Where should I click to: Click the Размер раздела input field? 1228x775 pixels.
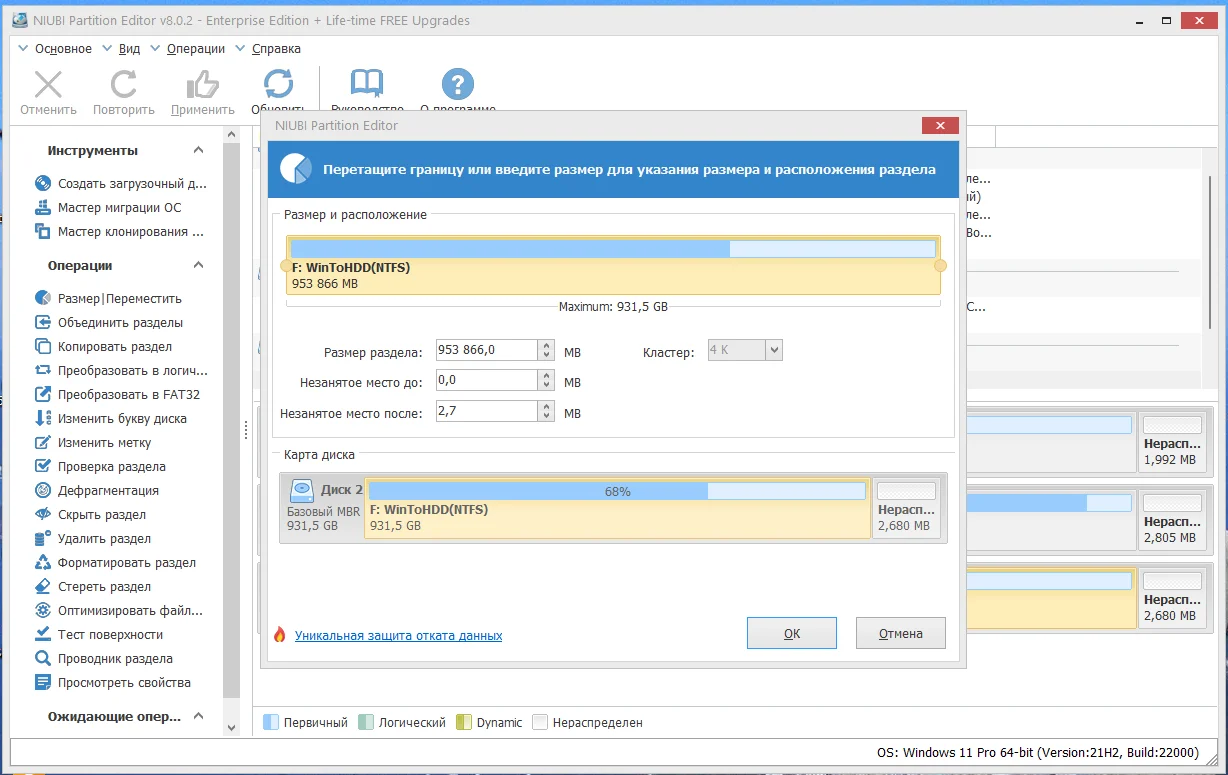coord(488,350)
